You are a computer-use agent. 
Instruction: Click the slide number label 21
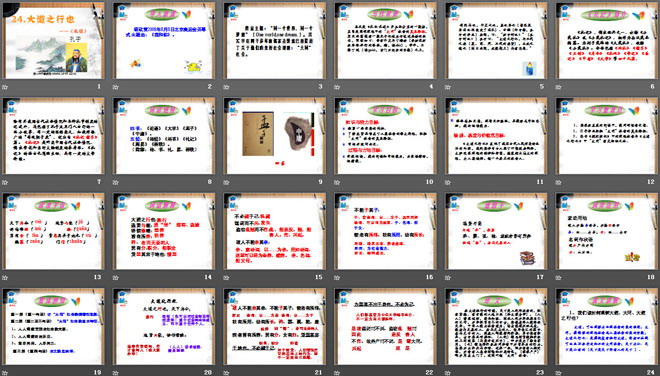[319, 372]
